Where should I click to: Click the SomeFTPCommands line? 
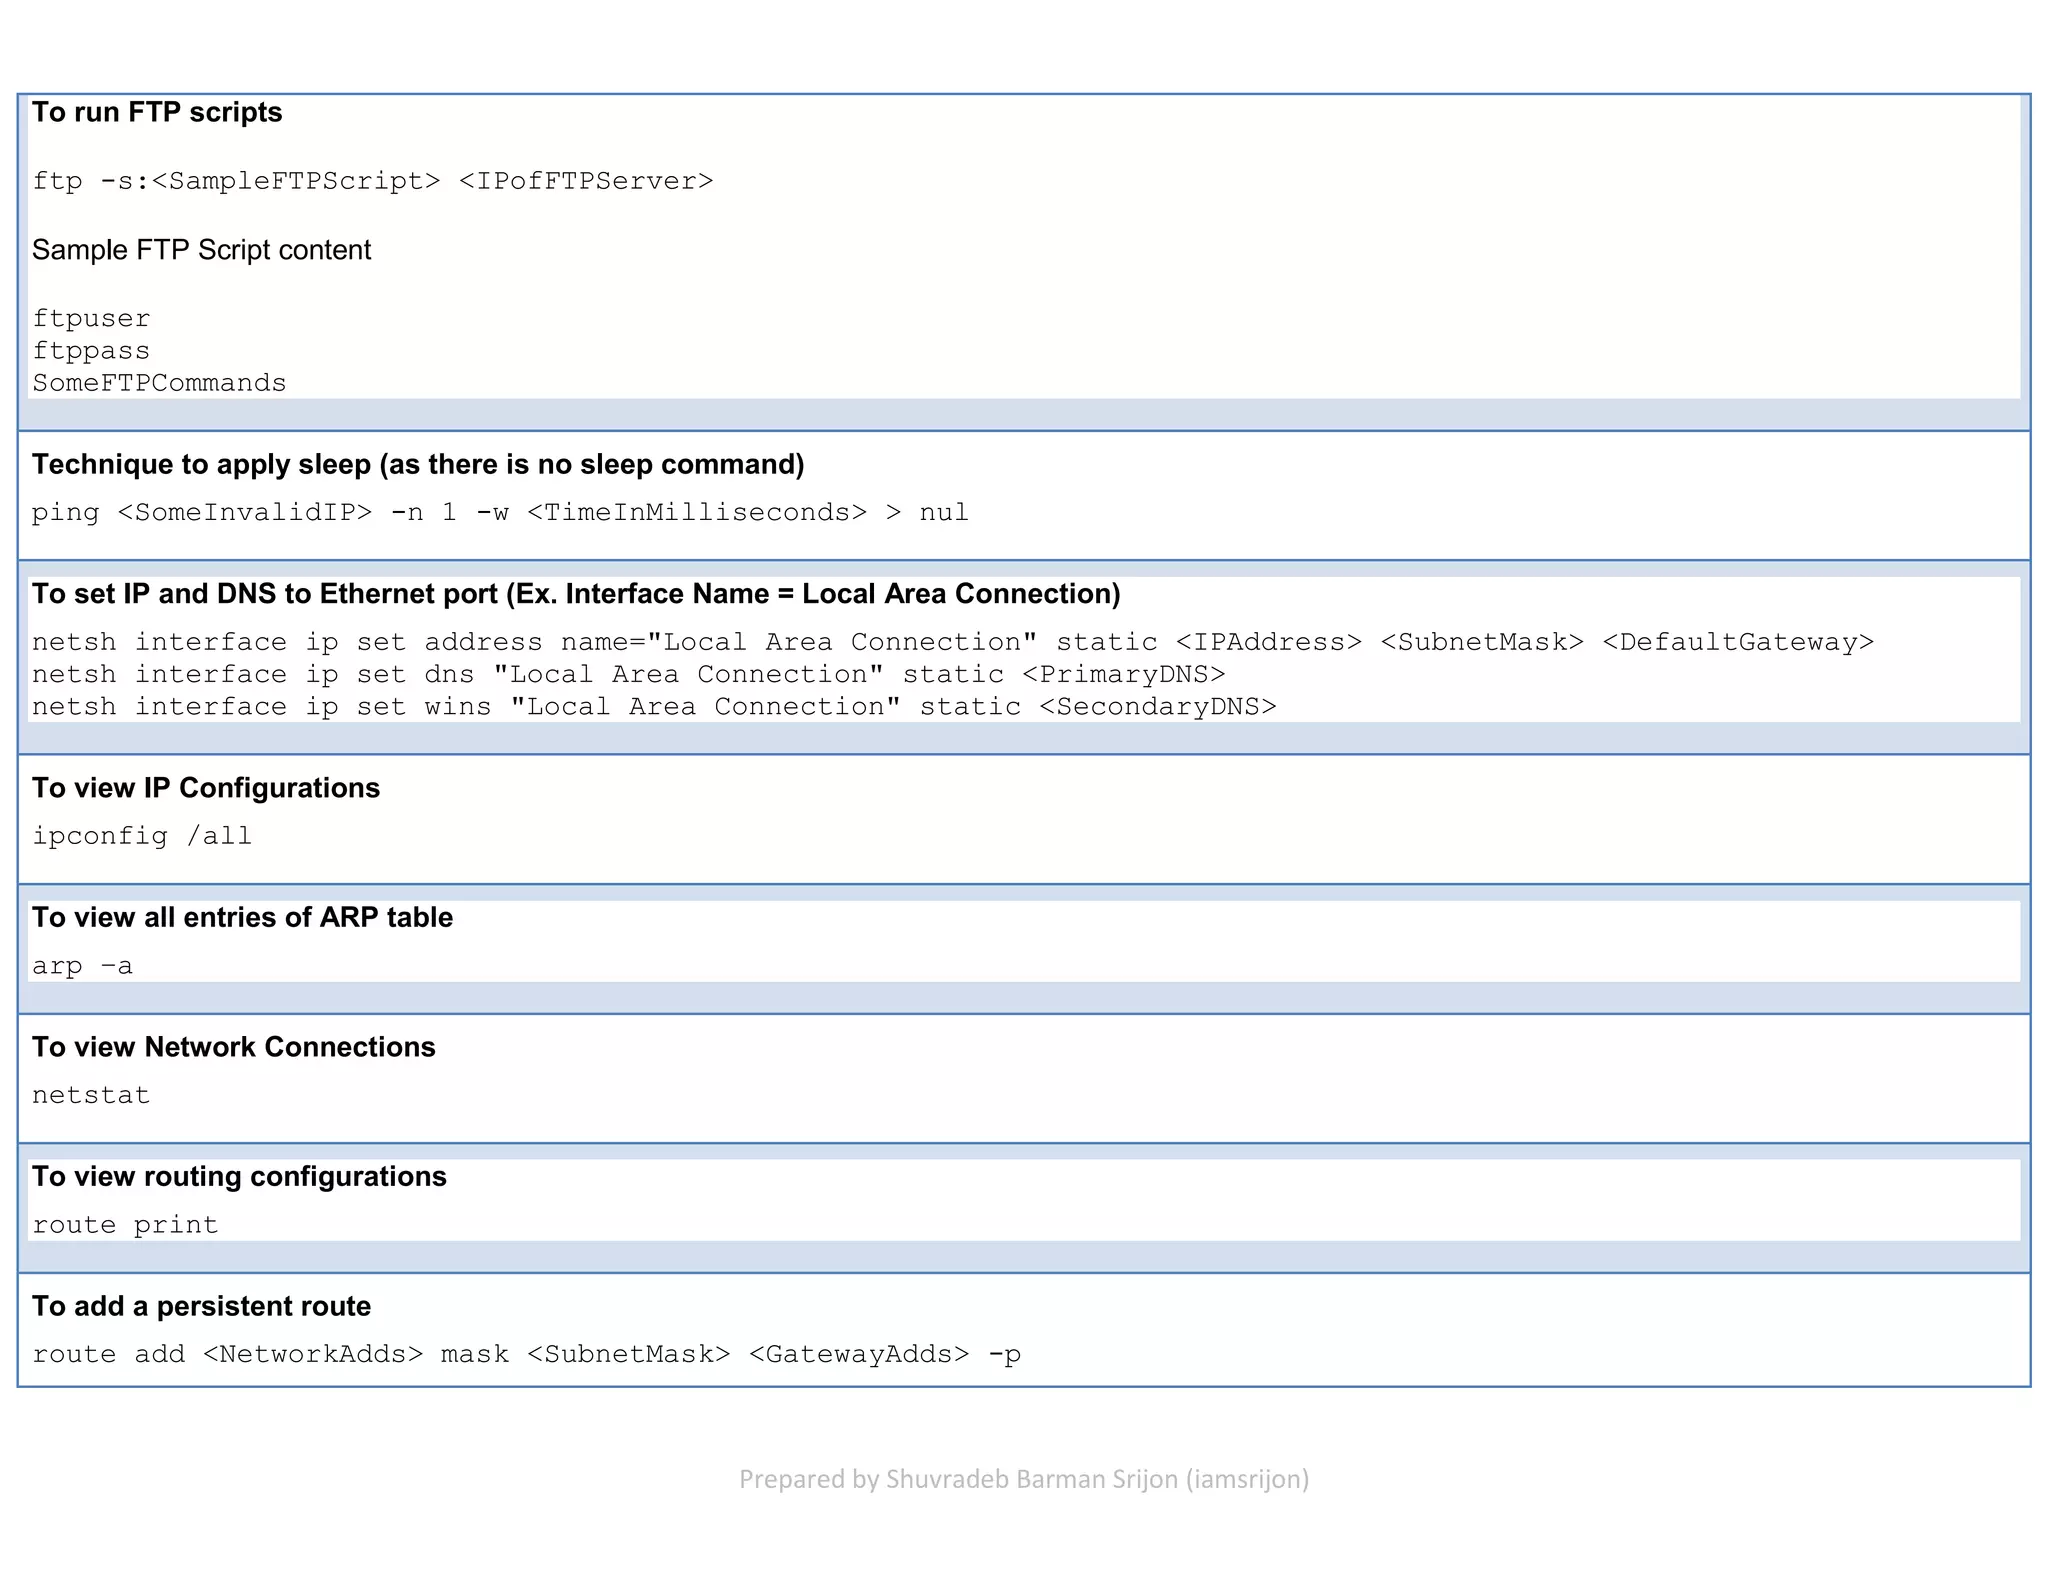[159, 383]
